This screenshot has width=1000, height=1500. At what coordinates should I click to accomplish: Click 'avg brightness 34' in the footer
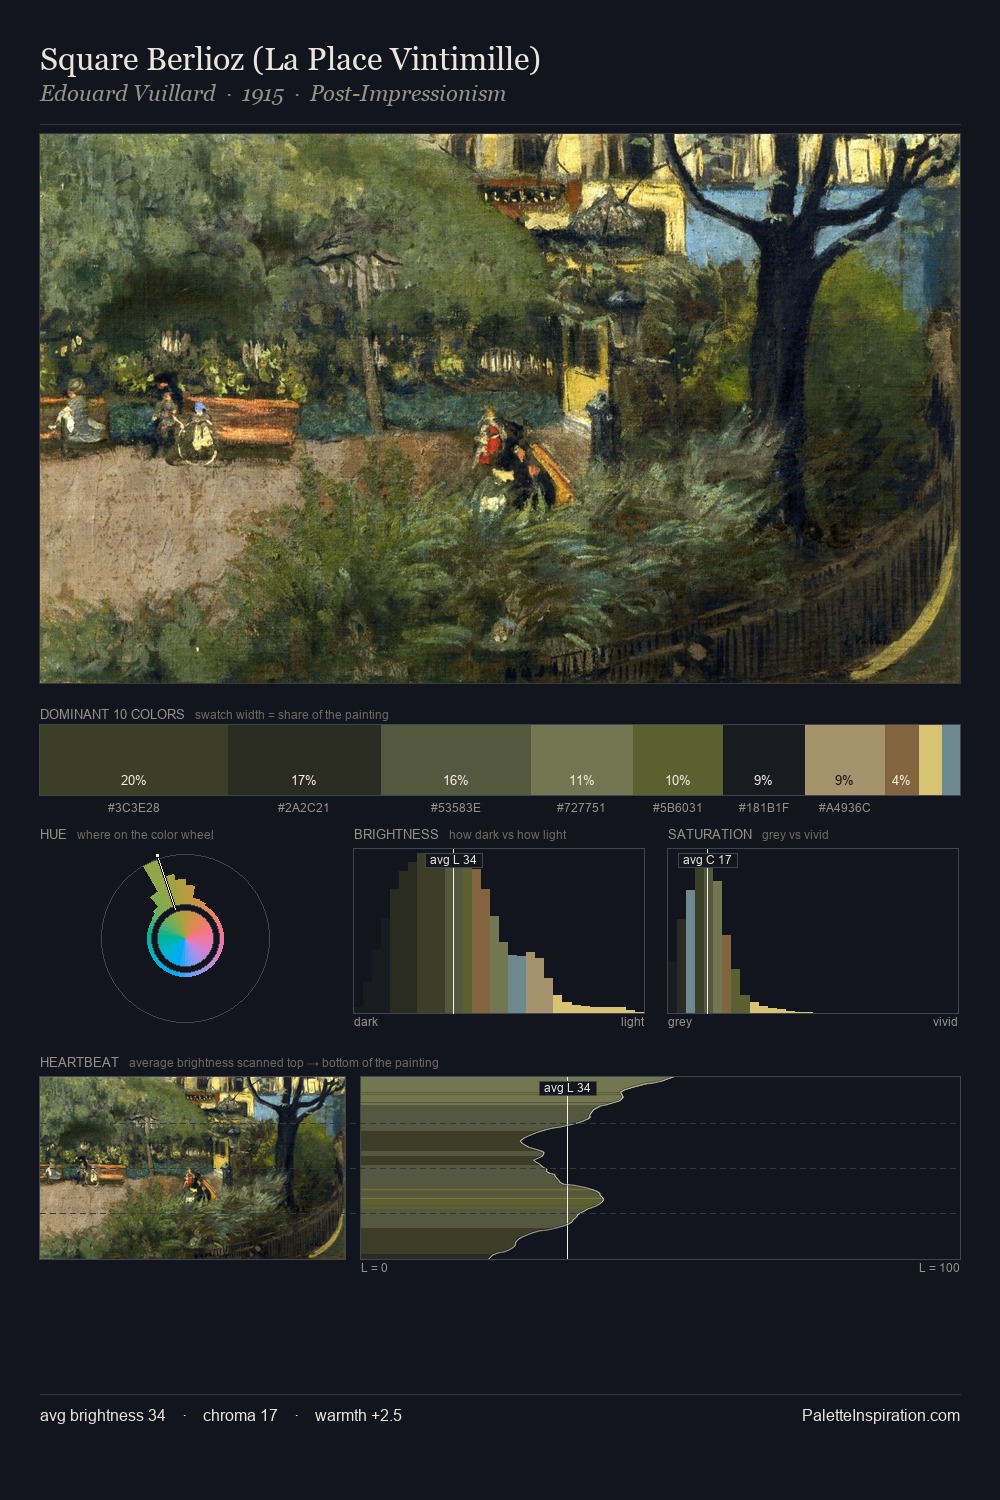103,1415
